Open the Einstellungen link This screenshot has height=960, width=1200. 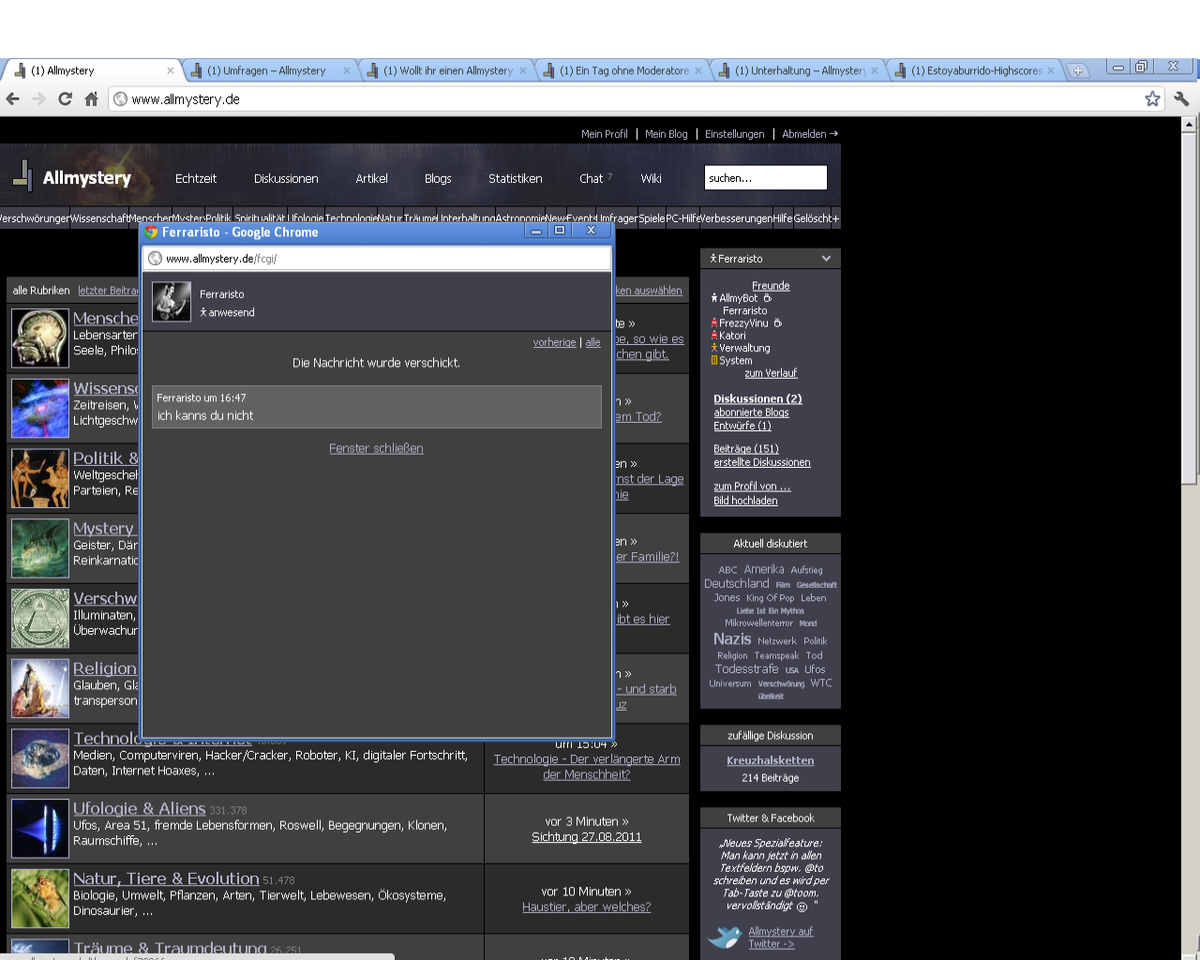coord(735,134)
